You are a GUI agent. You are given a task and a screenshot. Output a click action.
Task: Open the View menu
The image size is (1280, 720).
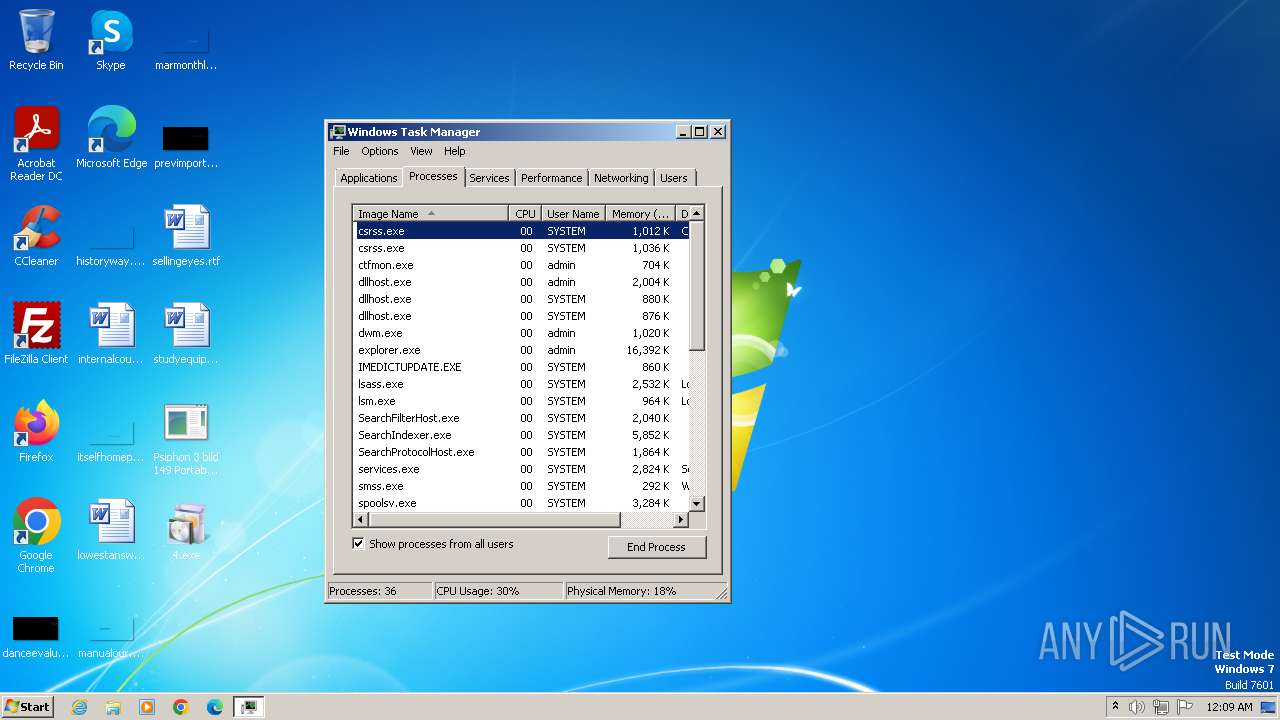[421, 151]
